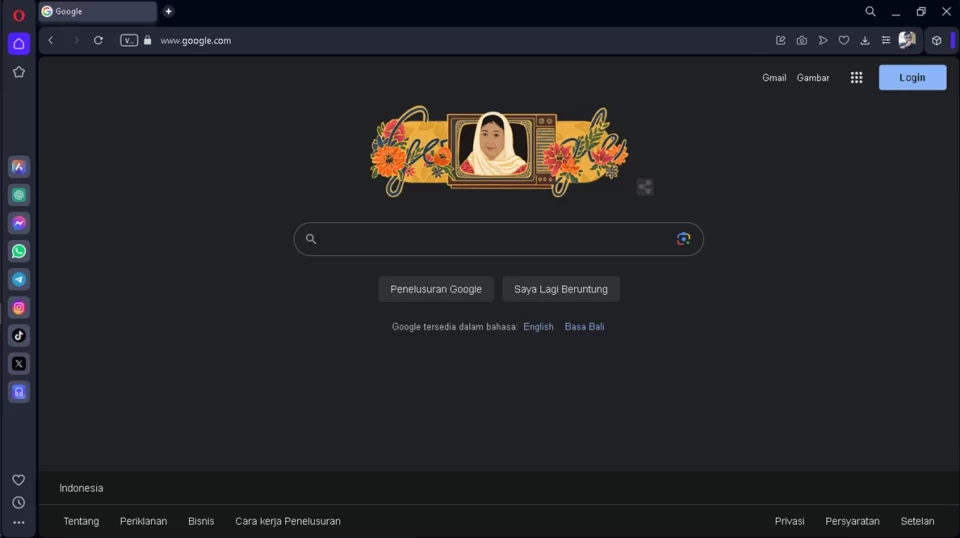Launch Aria AI from the sidebar
Viewport: 960px width, 538px height.
point(19,167)
